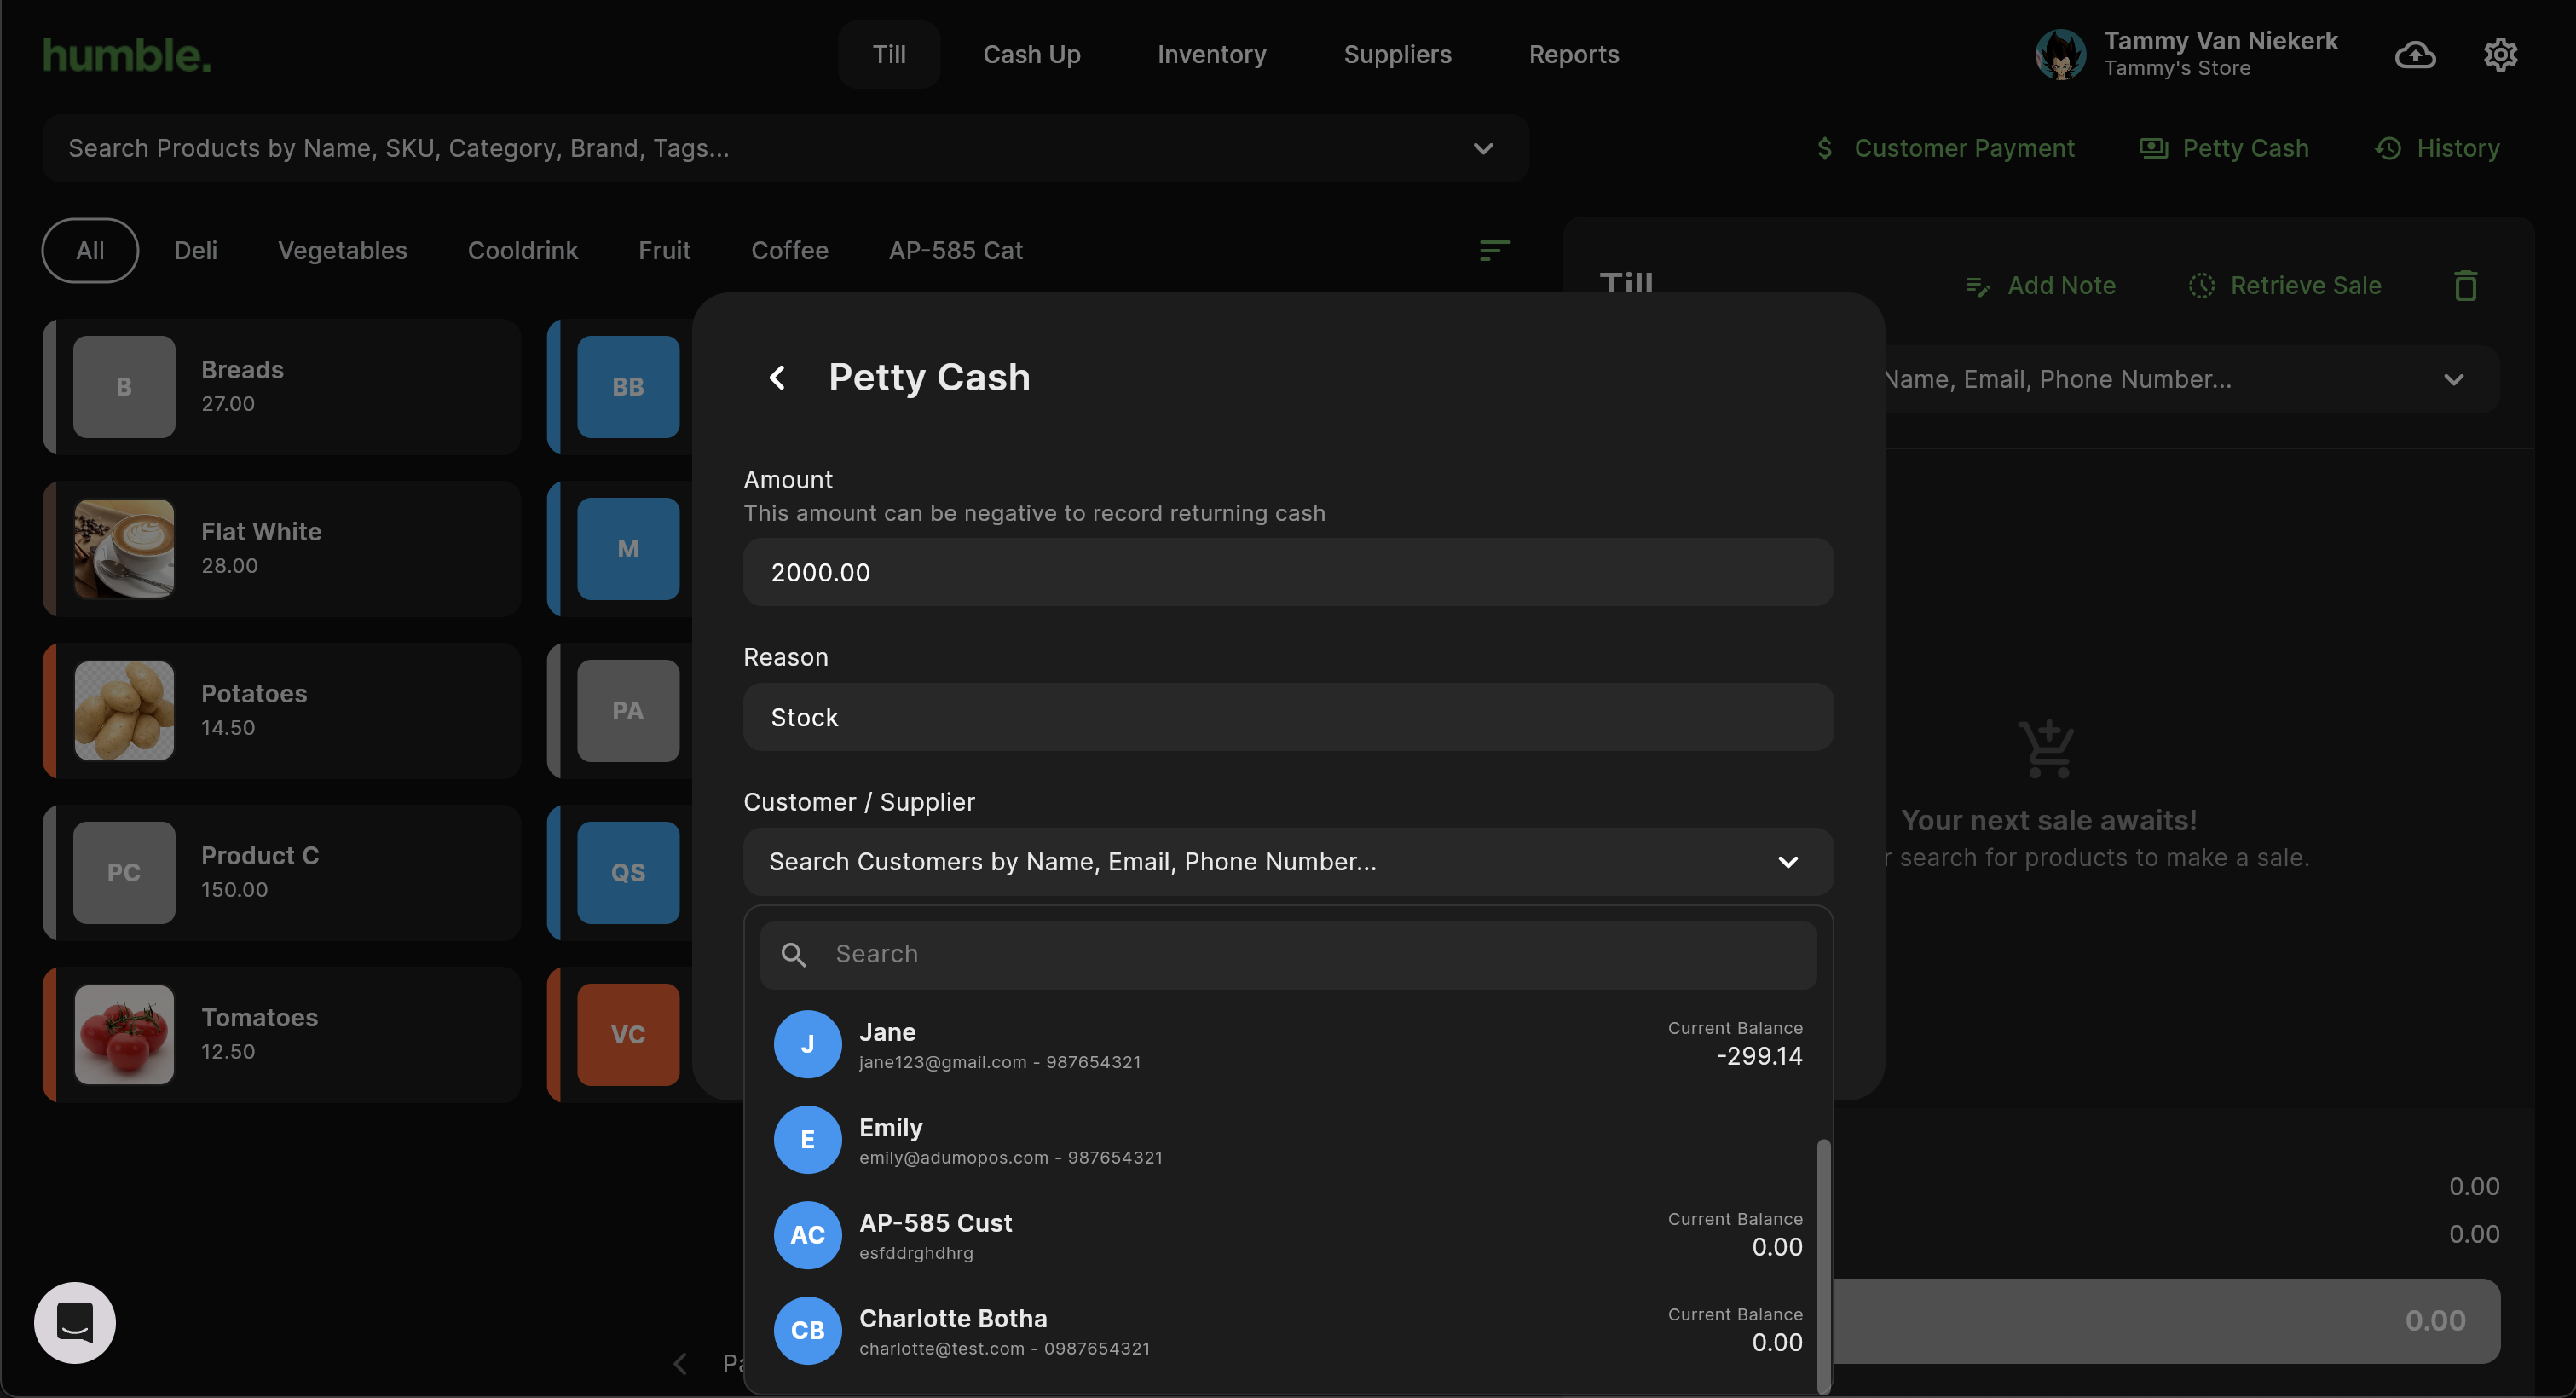
Task: Click the sale total 0.00 bar
Action: pos(2166,1320)
